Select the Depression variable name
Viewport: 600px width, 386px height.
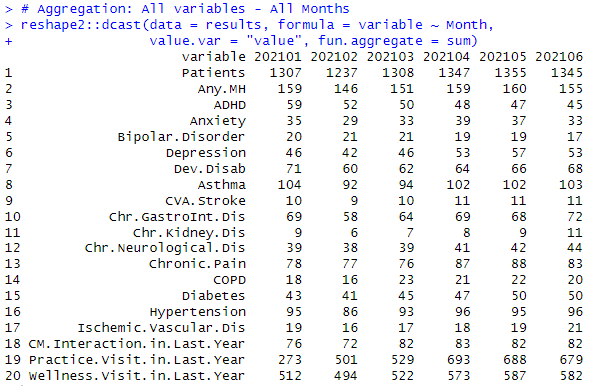(x=205, y=153)
